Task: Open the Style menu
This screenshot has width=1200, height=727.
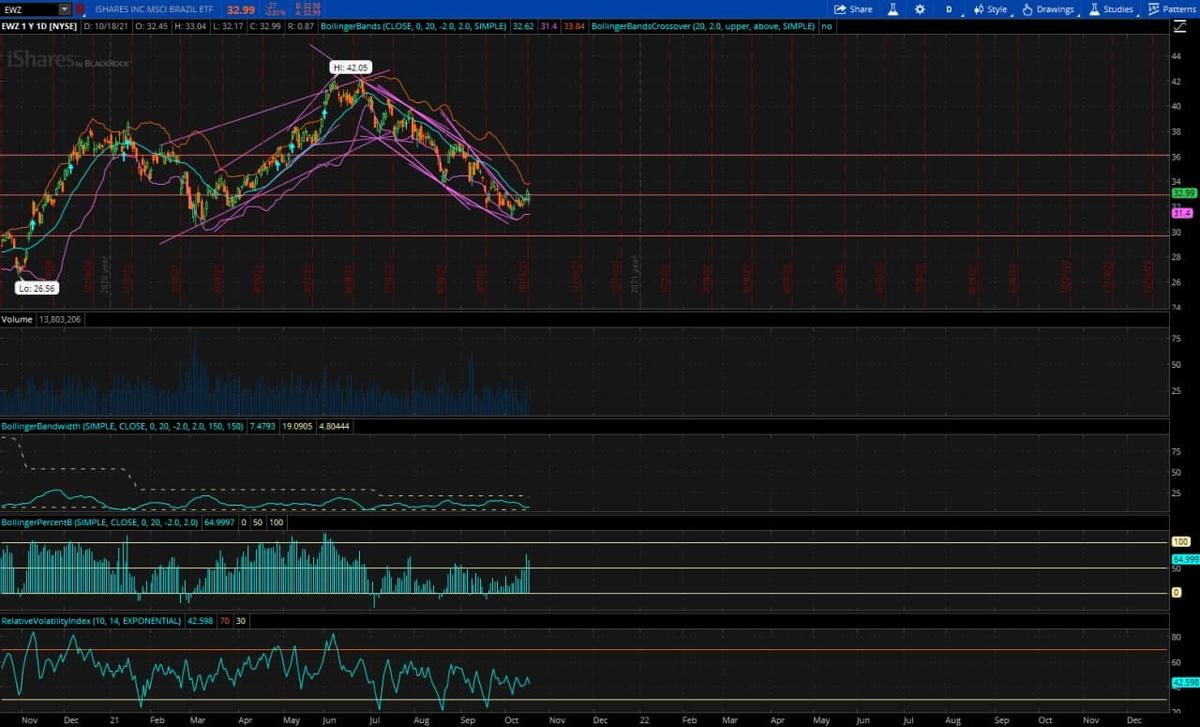Action: (990, 9)
